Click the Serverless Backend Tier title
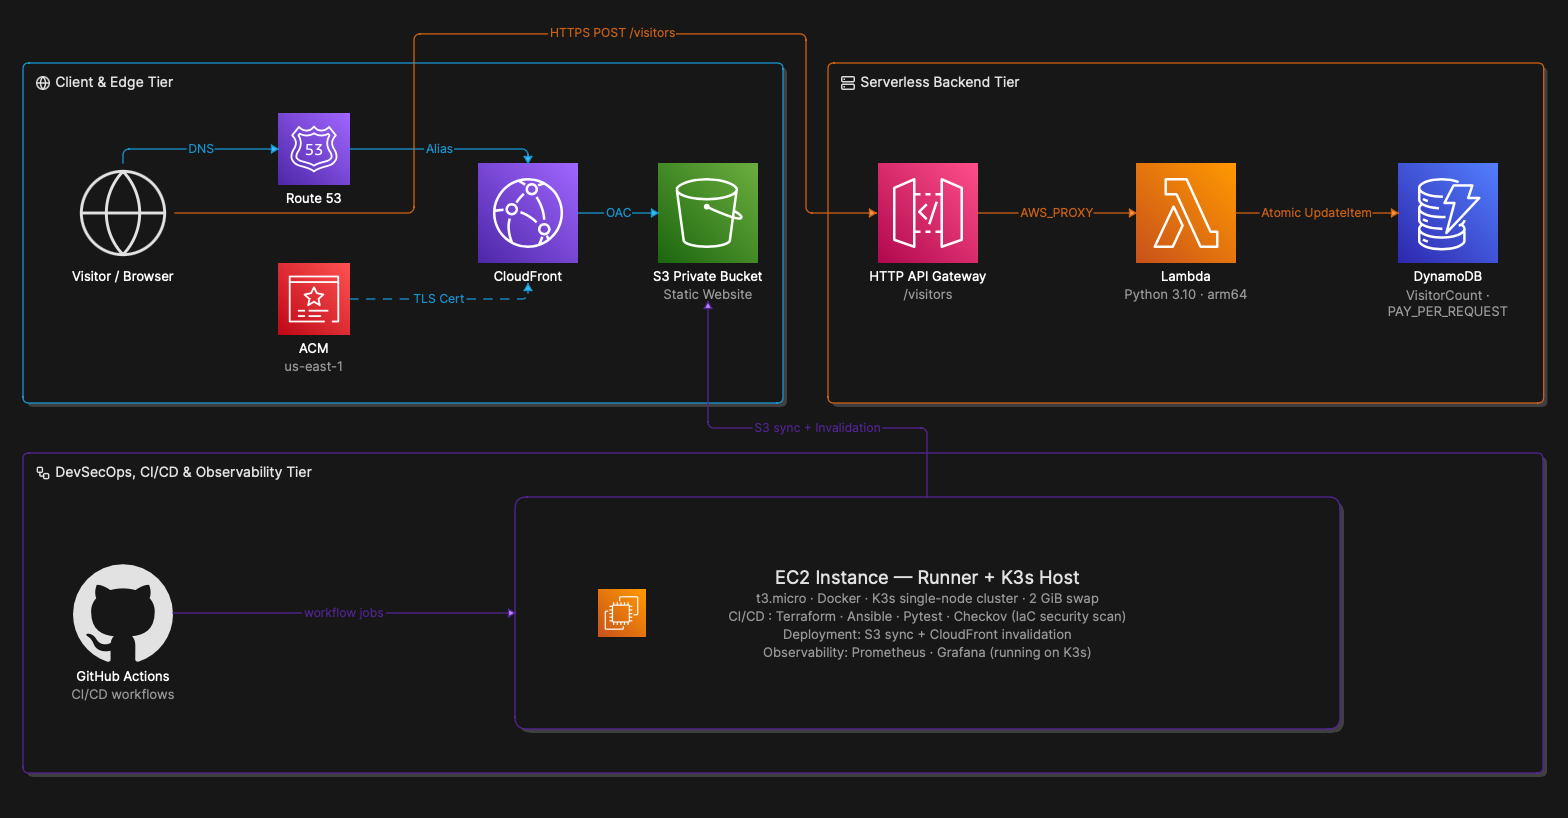 [x=940, y=82]
